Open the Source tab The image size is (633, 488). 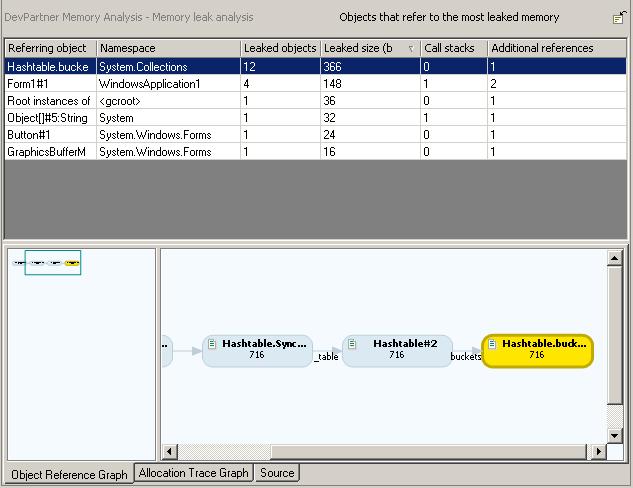tap(277, 473)
